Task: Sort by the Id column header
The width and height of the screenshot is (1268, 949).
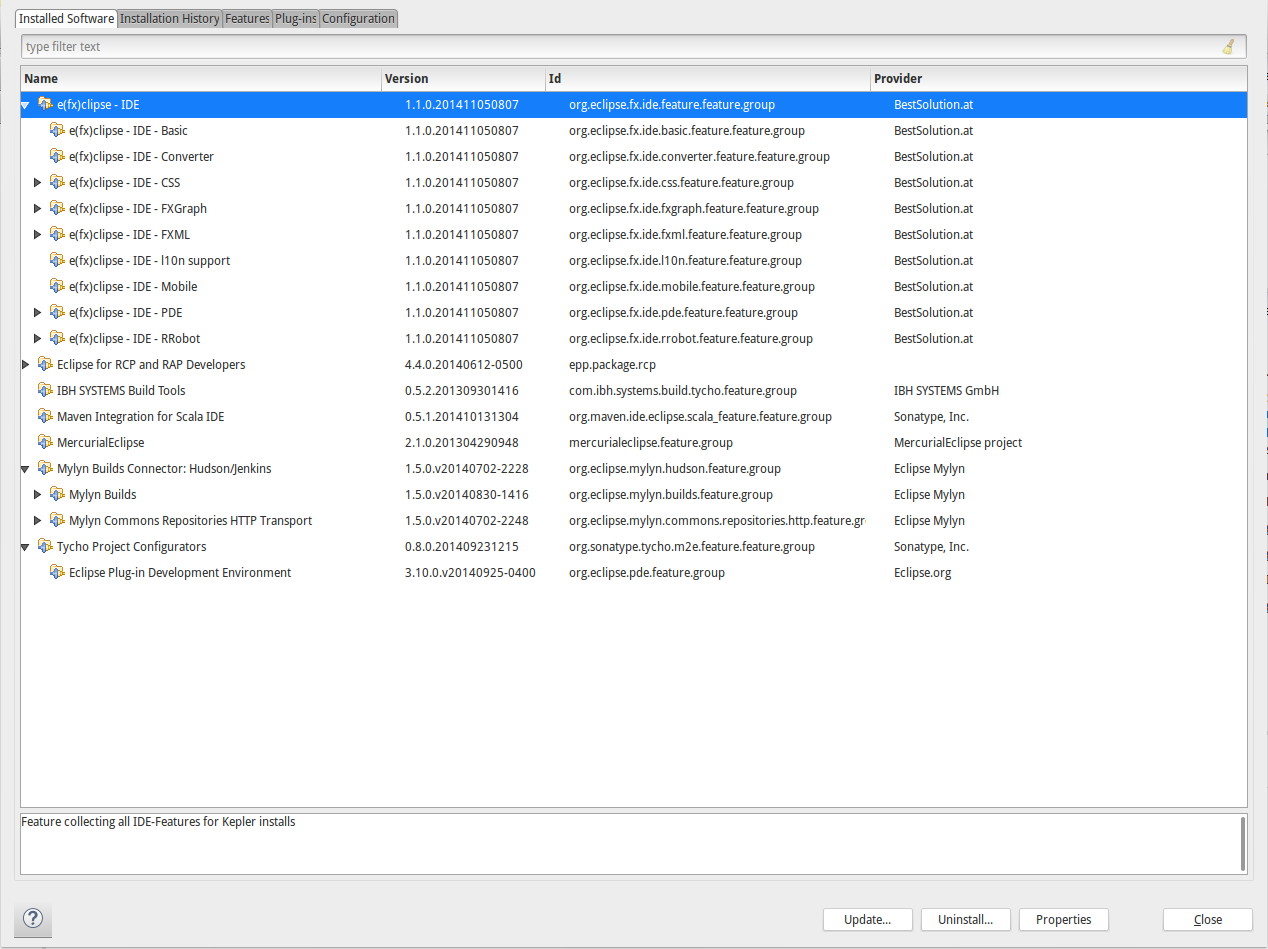Action: 708,78
